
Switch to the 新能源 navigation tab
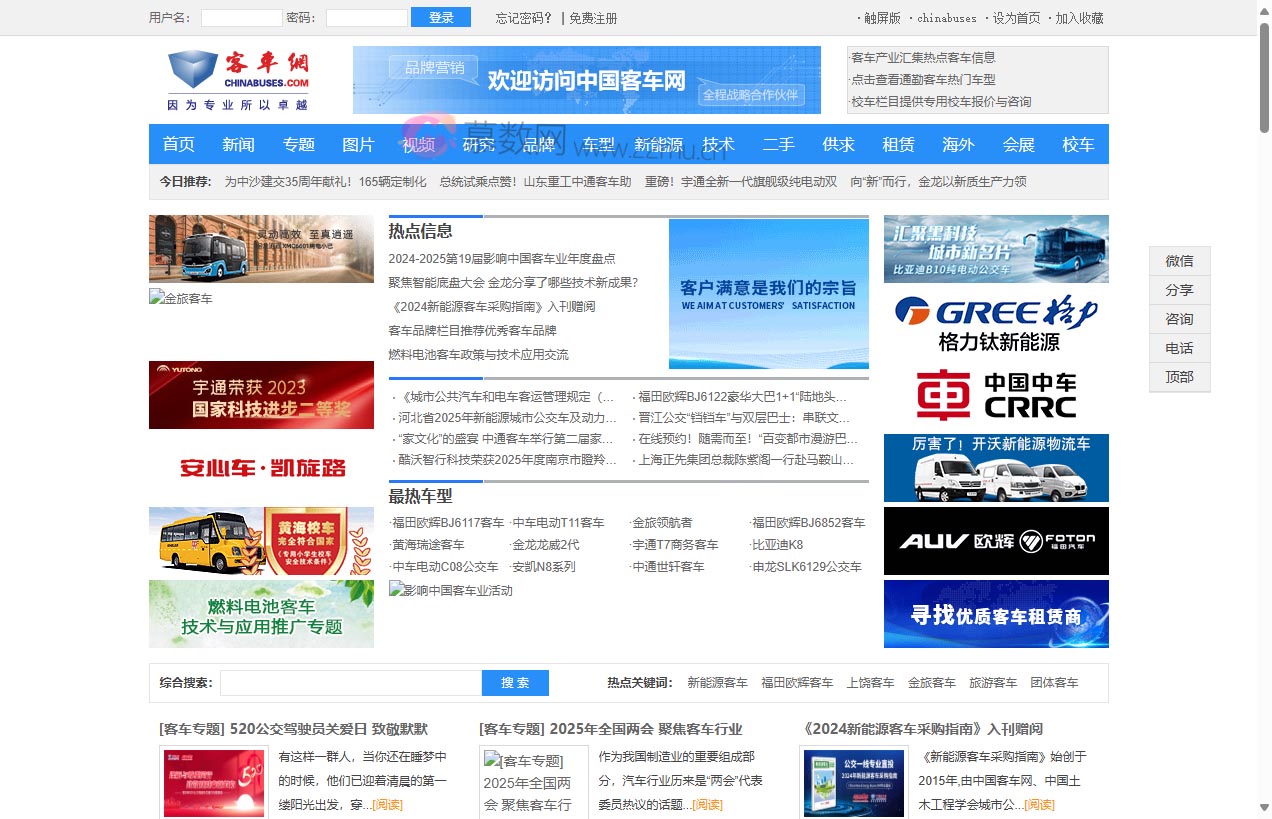(x=659, y=144)
